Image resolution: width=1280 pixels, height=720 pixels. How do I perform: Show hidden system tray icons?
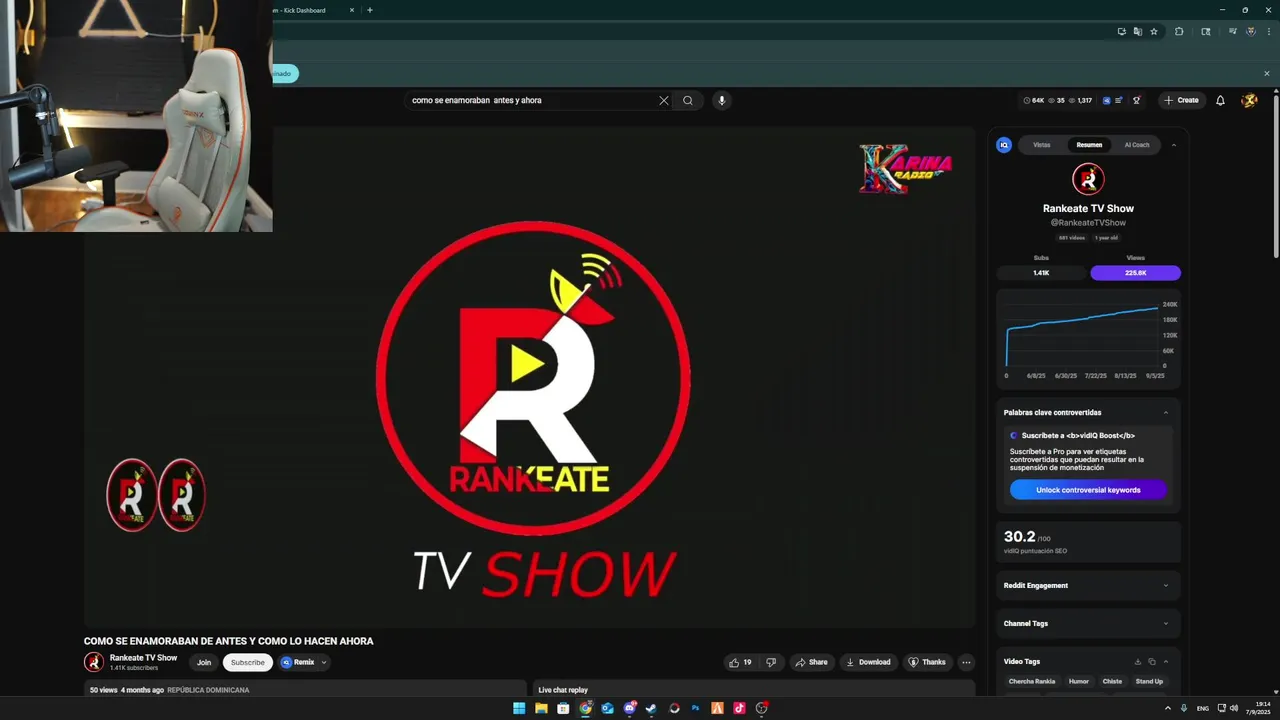1167,708
